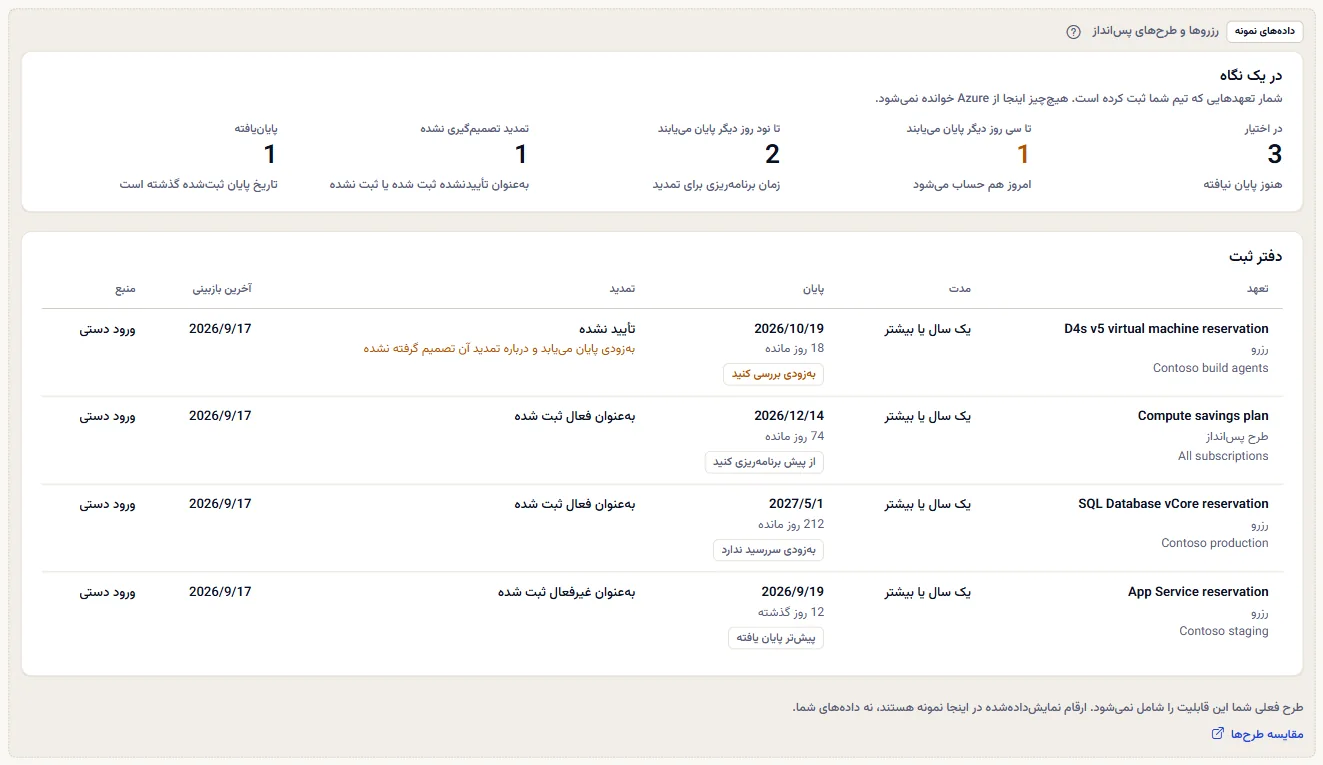This screenshot has height=765, width=1323.
Task: Click the در یک نگاه heading
Action: click(1251, 75)
